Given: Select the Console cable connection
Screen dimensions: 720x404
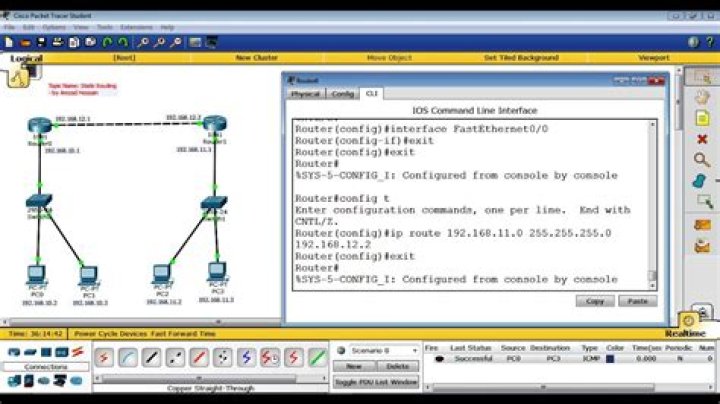Looking at the screenshot, I should click(x=128, y=357).
